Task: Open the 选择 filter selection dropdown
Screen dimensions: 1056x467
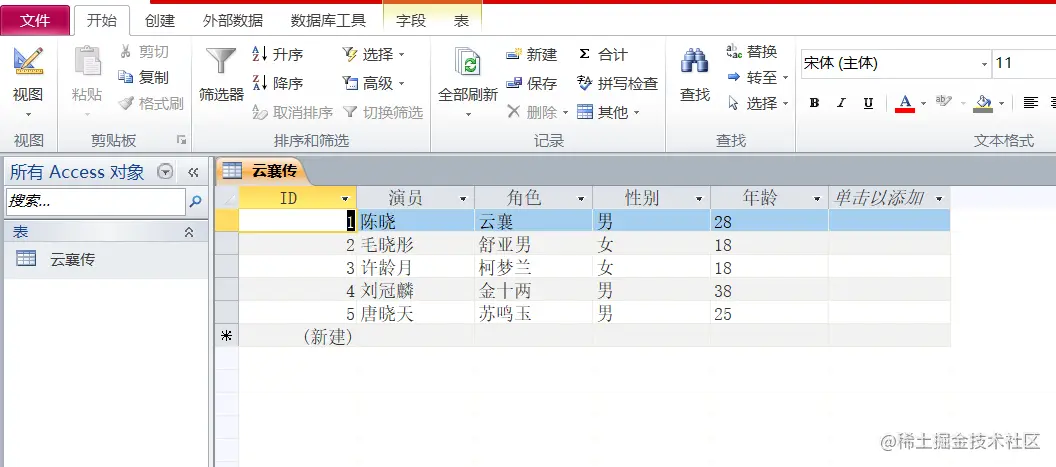Action: tap(374, 55)
